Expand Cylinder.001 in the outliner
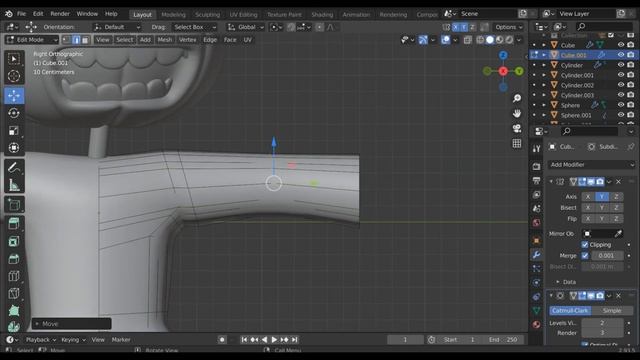The image size is (640, 360). pyautogui.click(x=544, y=75)
